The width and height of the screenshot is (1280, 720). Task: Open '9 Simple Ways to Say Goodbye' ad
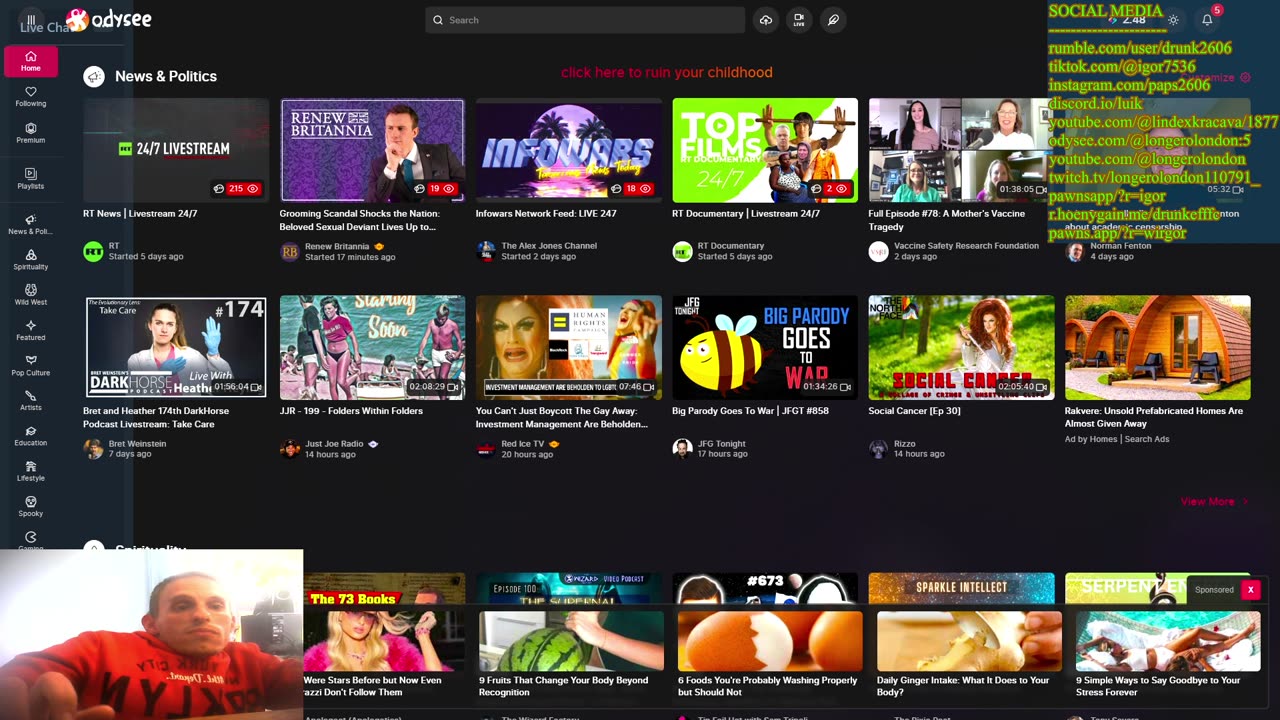pos(1168,655)
